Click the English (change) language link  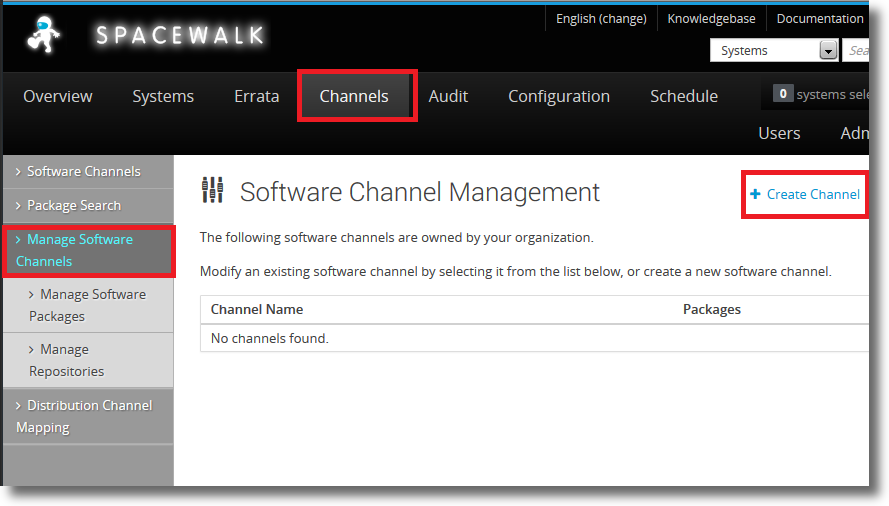601,19
